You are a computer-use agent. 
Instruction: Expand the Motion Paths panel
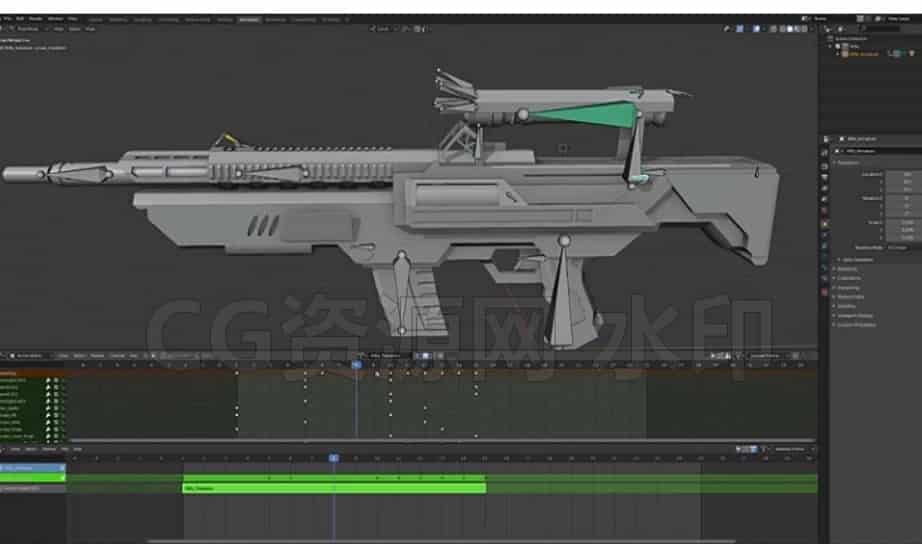coord(850,297)
